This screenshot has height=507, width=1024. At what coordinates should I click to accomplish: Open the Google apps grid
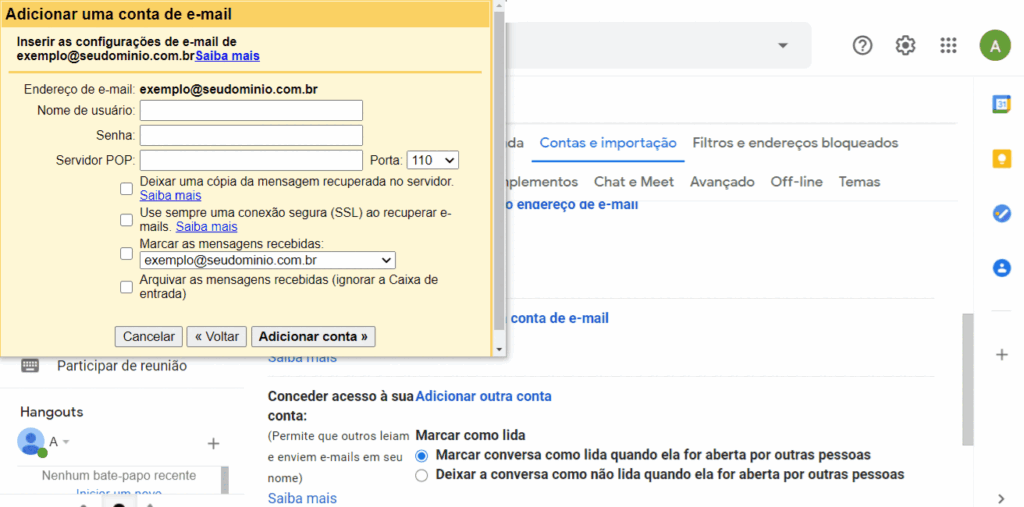click(x=949, y=45)
